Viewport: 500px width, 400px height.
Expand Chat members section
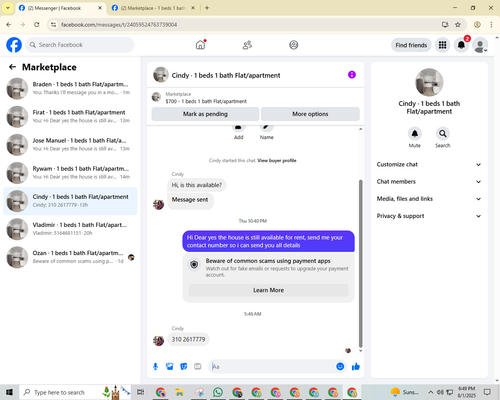pos(429,182)
